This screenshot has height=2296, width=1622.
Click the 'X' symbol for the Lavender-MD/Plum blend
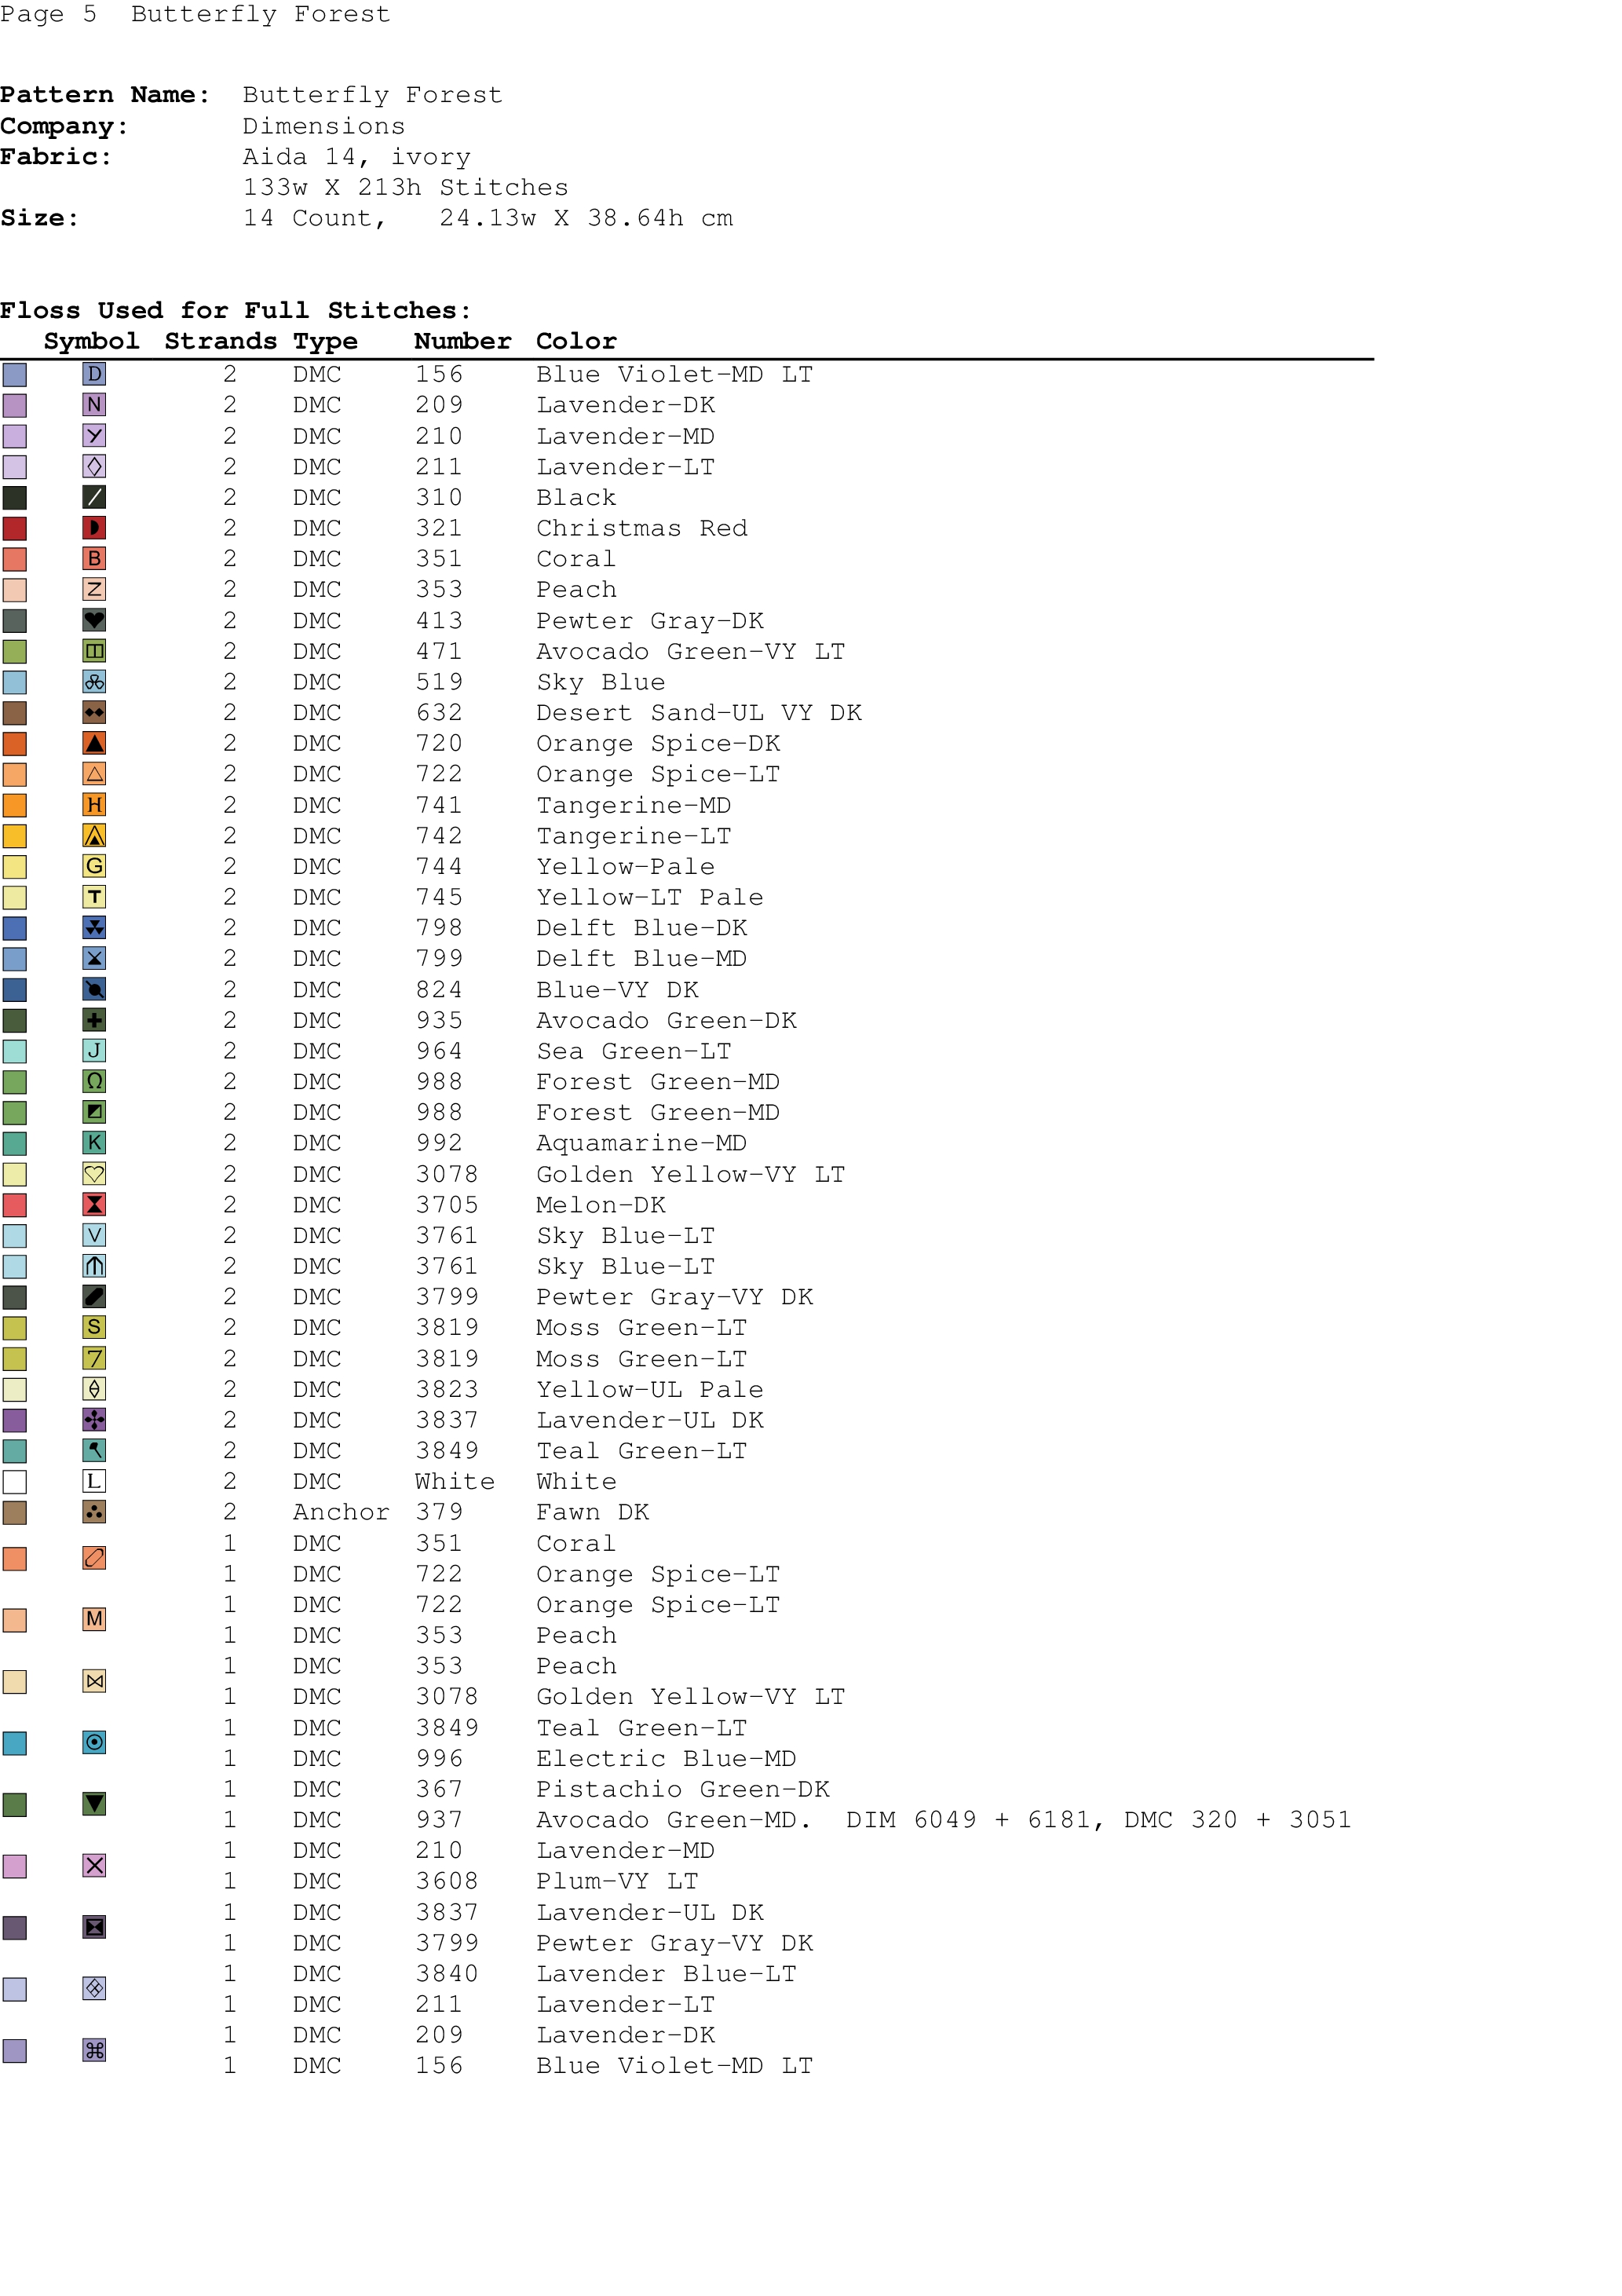[94, 1865]
